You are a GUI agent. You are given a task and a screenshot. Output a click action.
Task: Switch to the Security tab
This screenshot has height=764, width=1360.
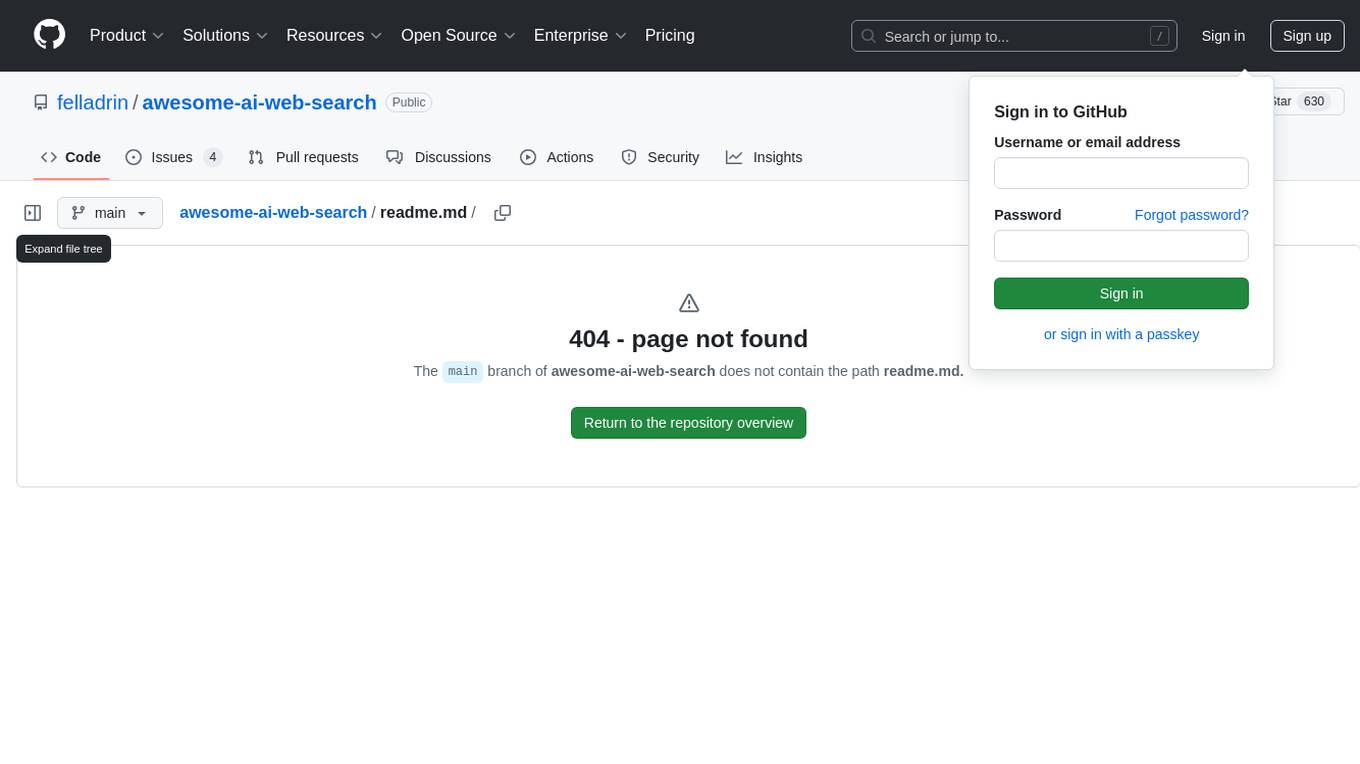pyautogui.click(x=660, y=157)
